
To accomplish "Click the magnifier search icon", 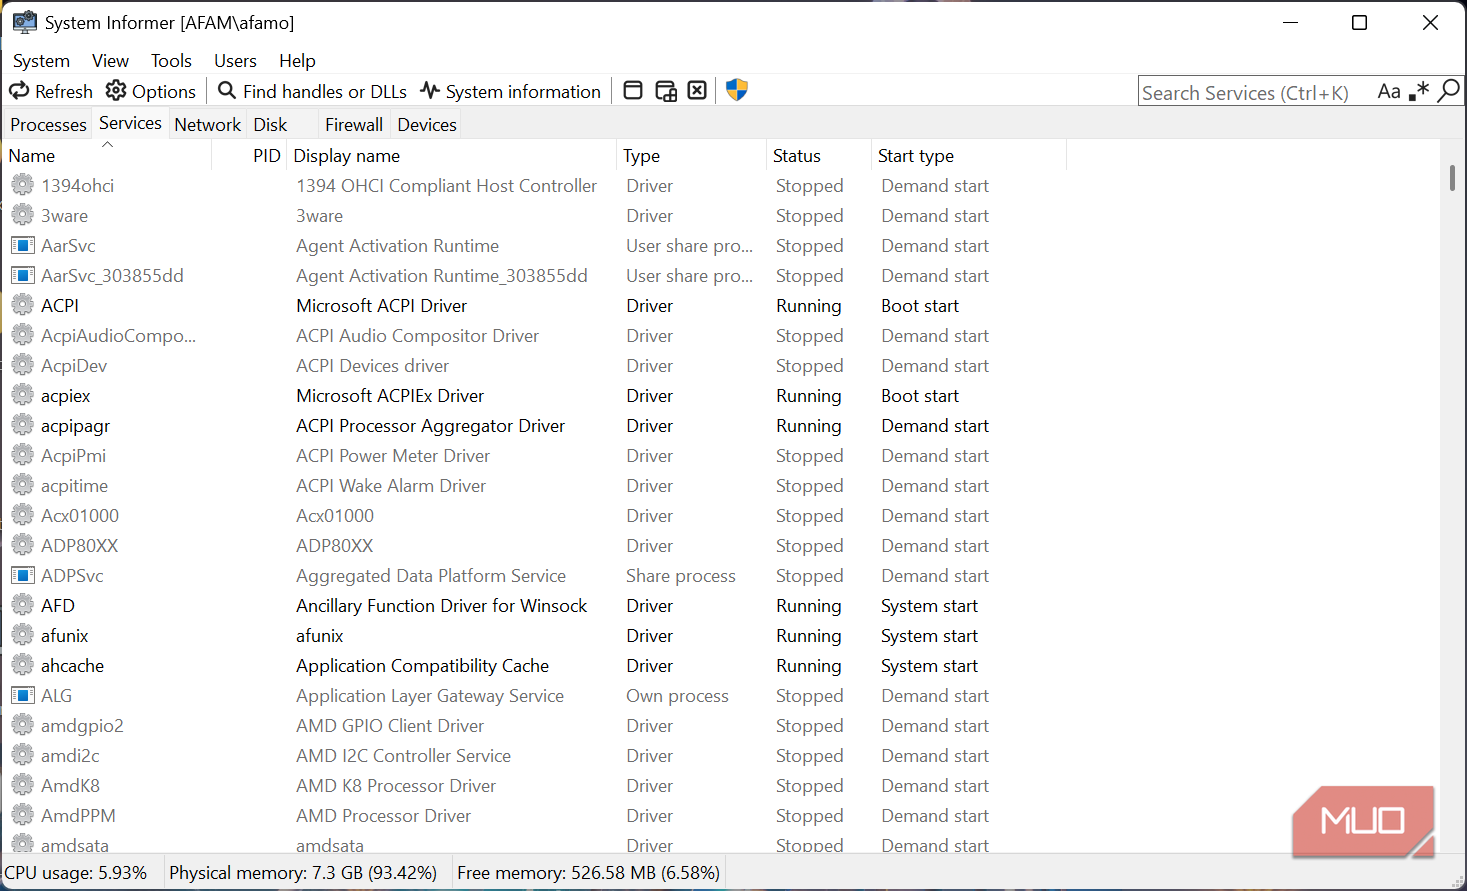I will [1448, 91].
